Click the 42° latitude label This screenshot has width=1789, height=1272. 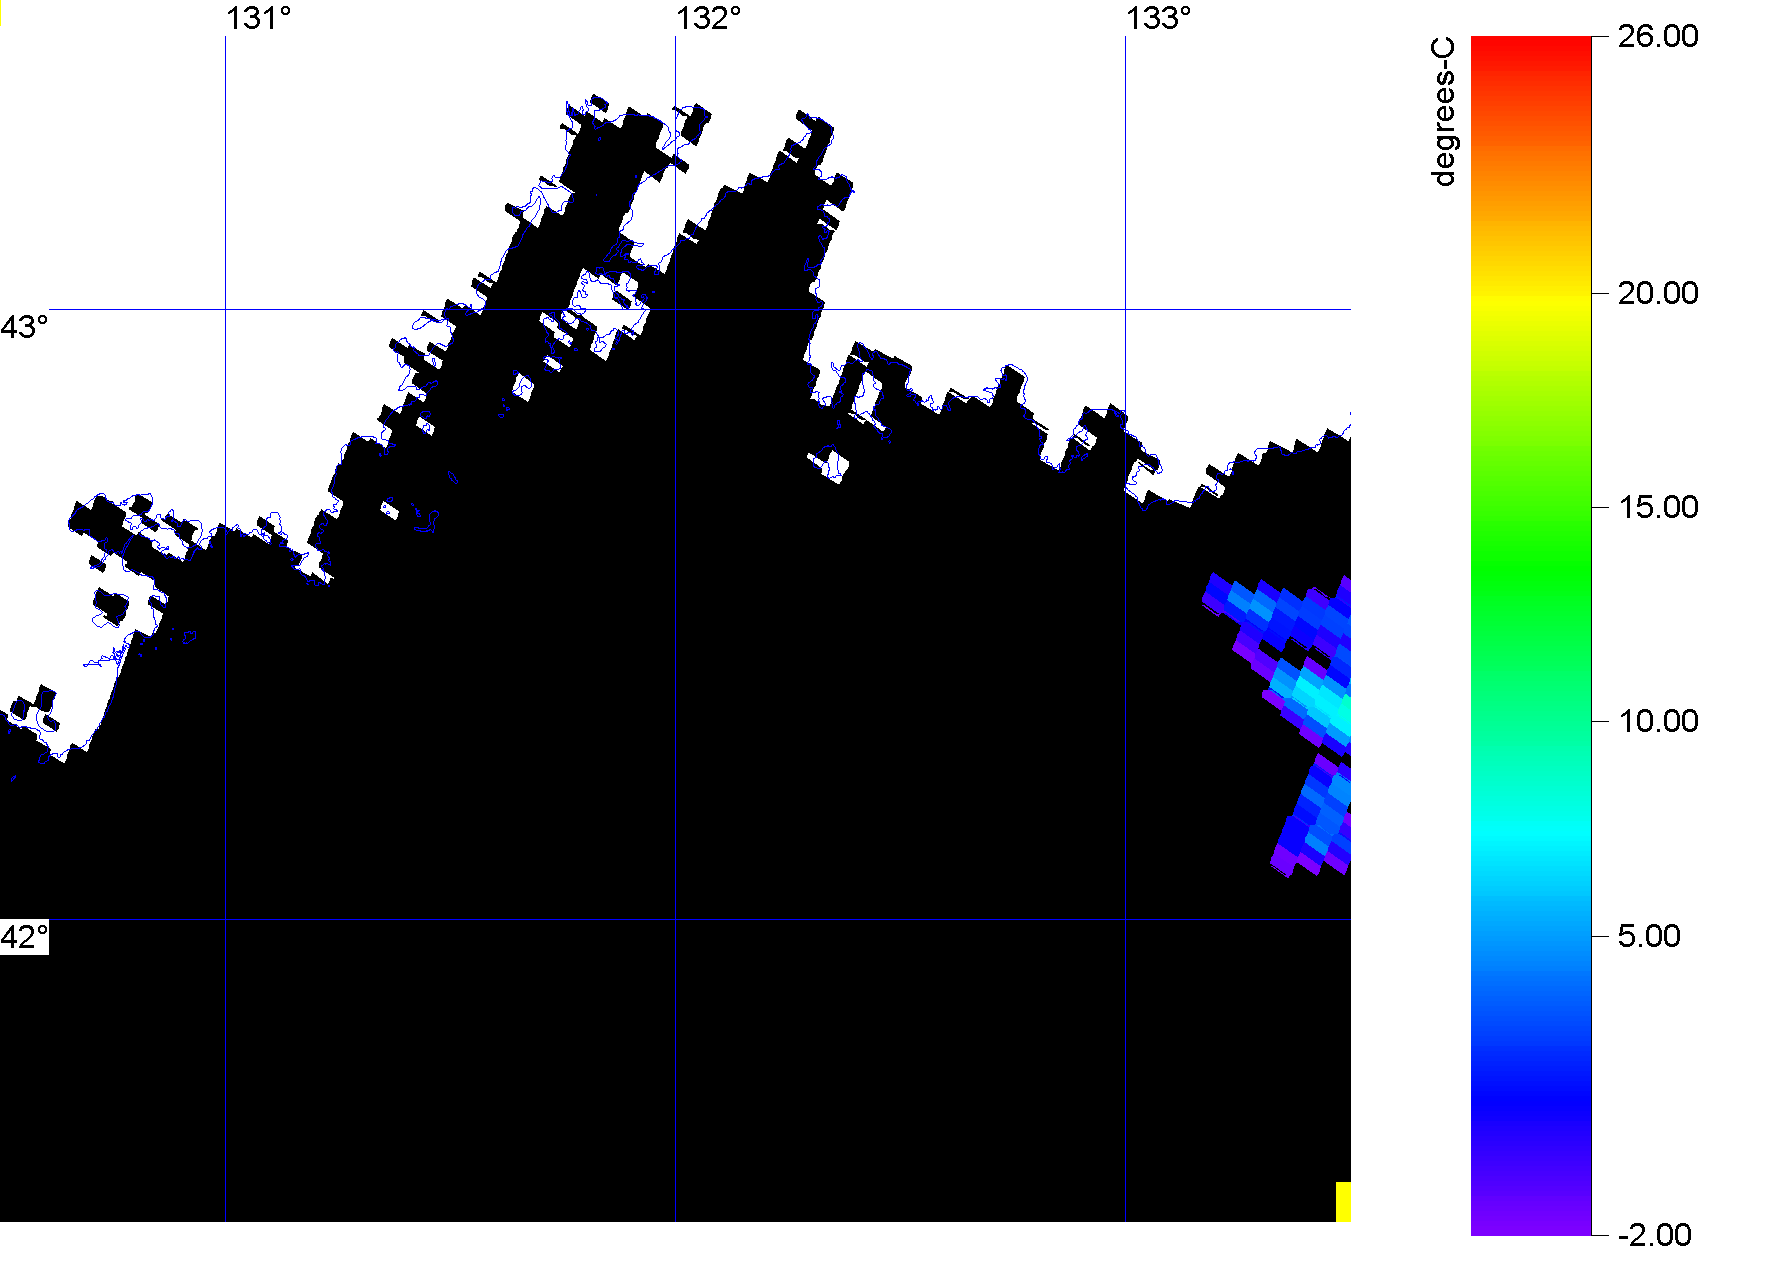[24, 937]
